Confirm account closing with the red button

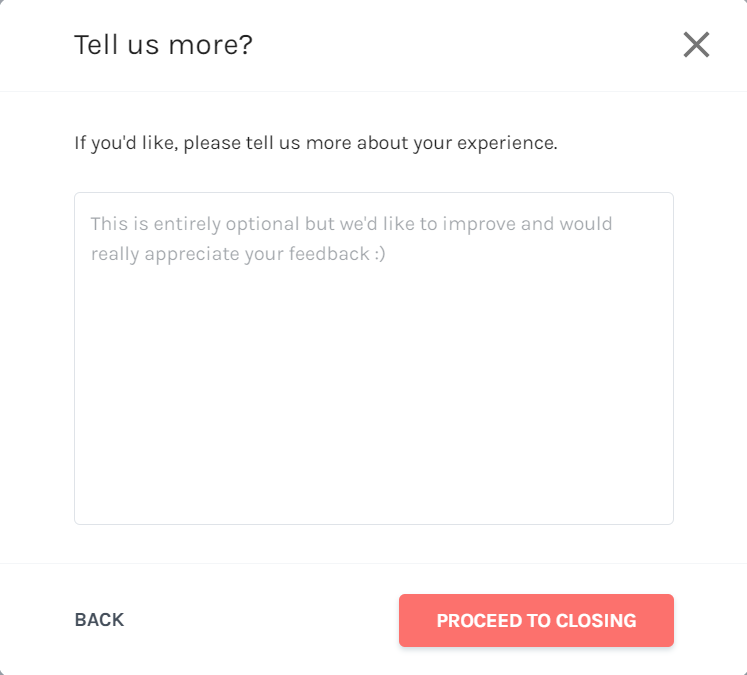coord(536,620)
